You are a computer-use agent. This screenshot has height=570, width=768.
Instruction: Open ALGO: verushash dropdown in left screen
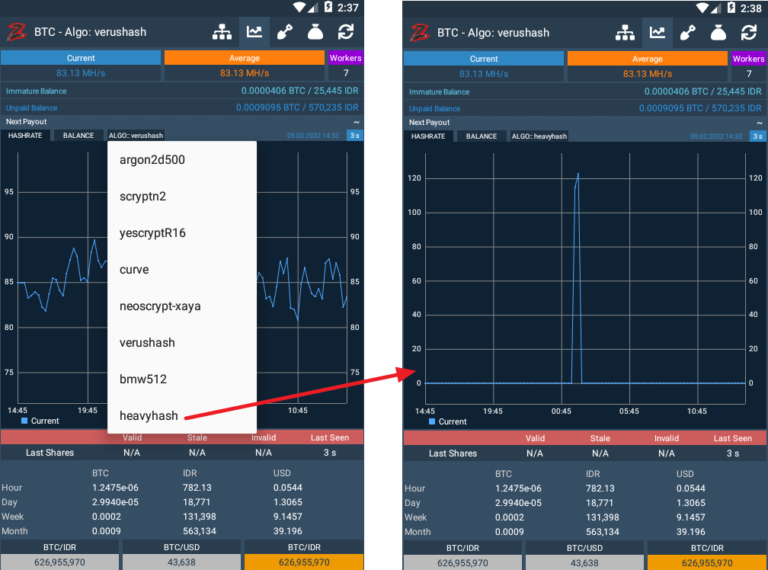(x=136, y=135)
